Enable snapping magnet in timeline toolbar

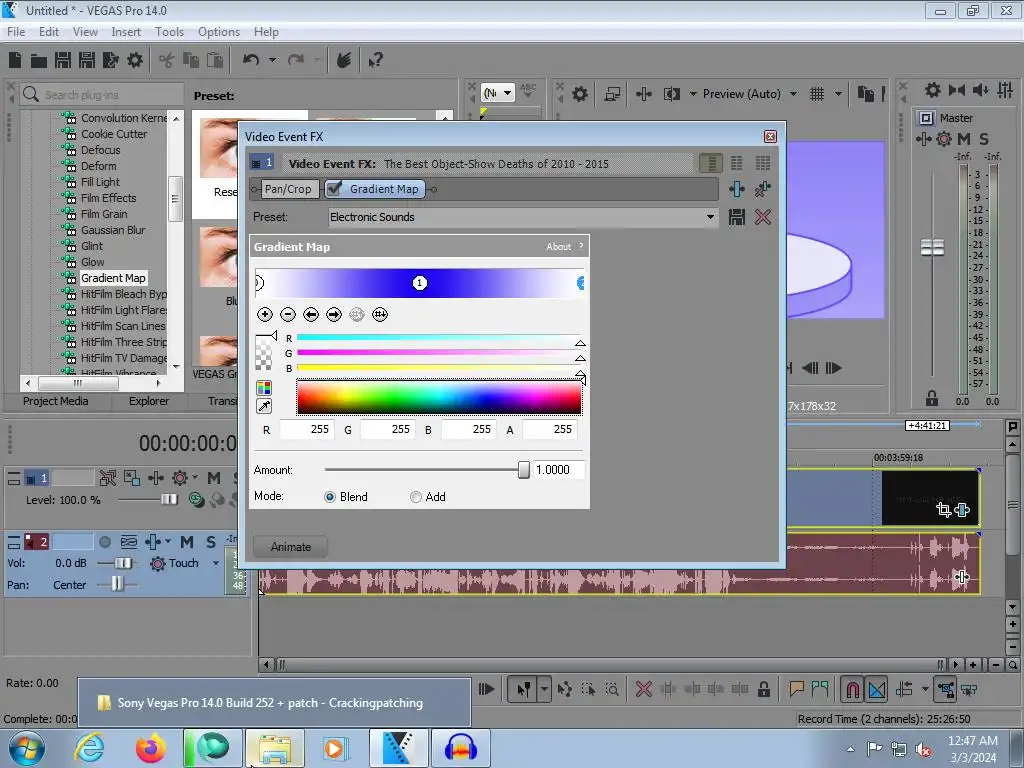pyautogui.click(x=852, y=690)
